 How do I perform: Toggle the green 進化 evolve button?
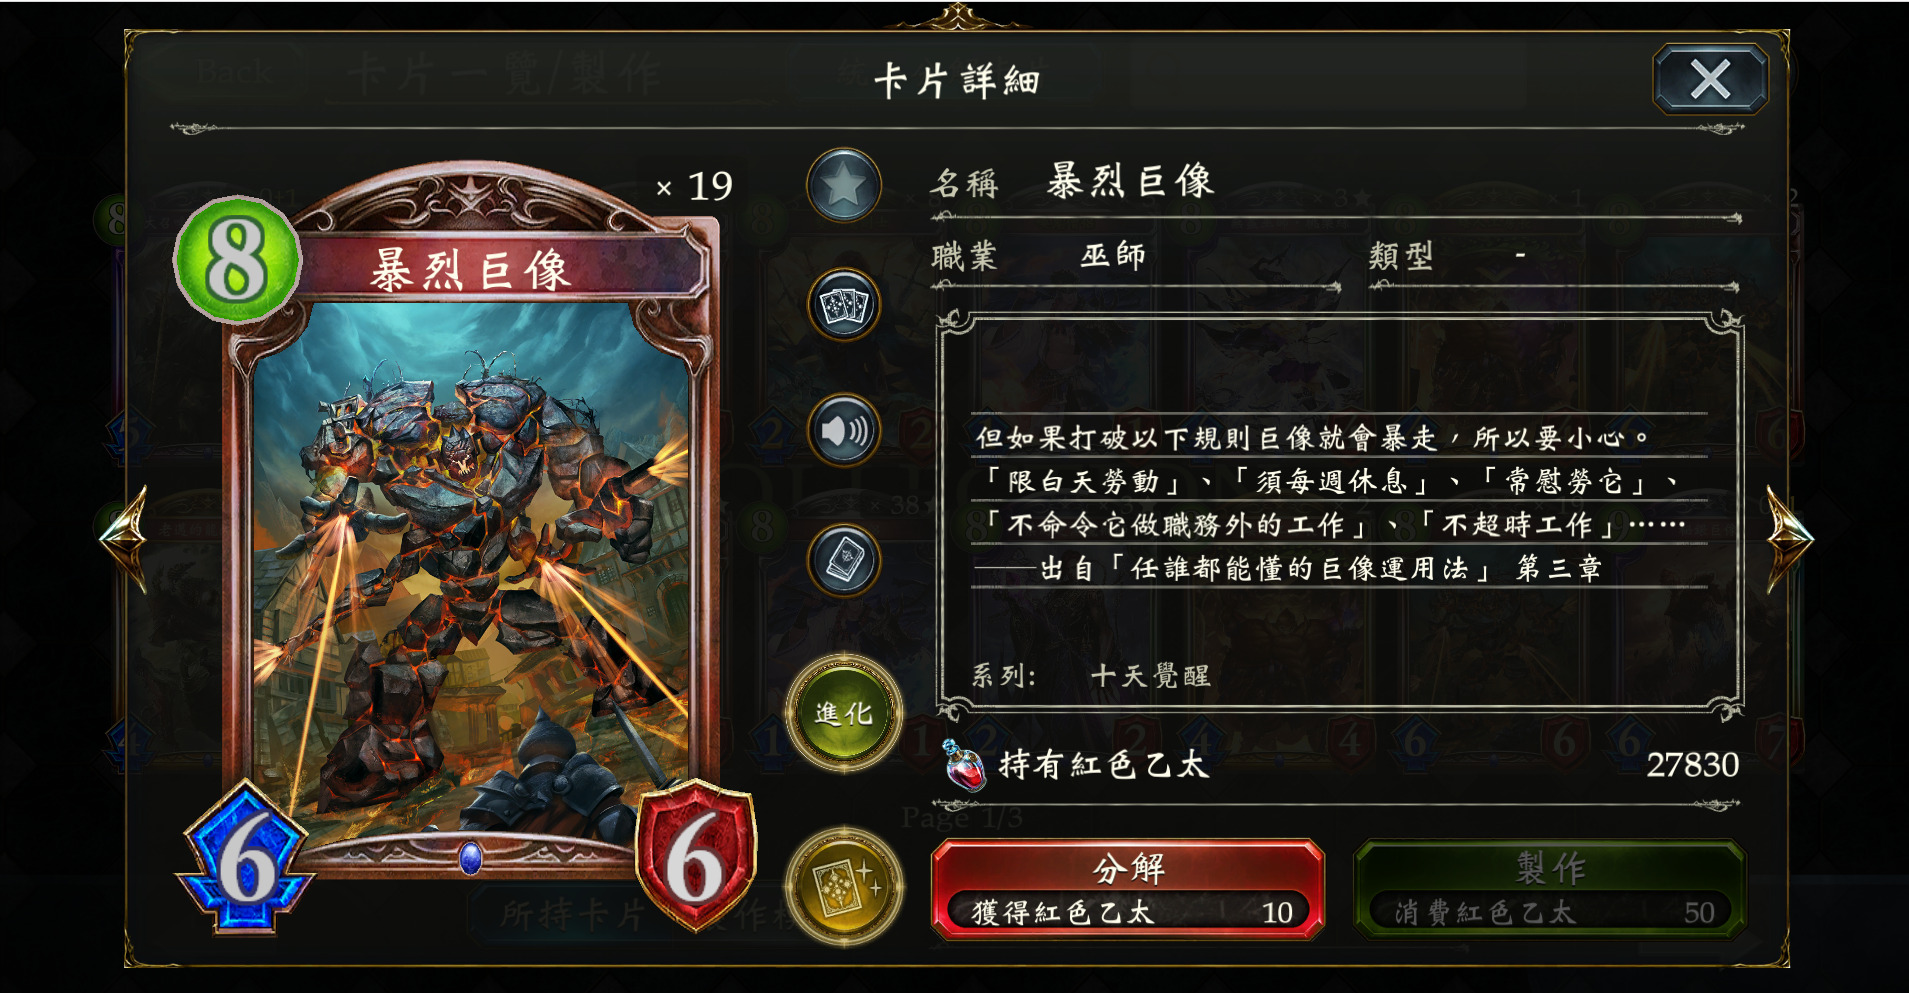click(844, 713)
